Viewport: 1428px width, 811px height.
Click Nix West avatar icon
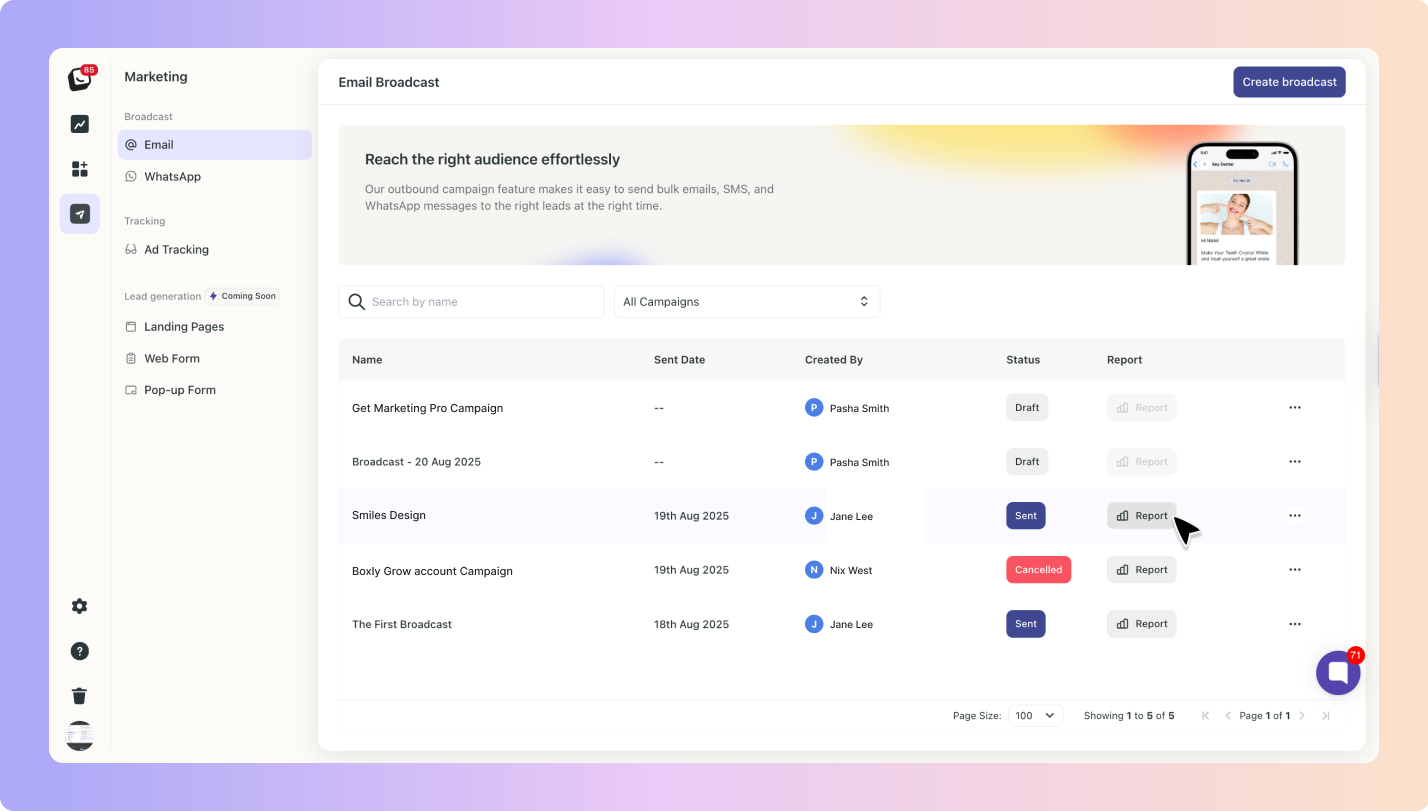coord(814,570)
